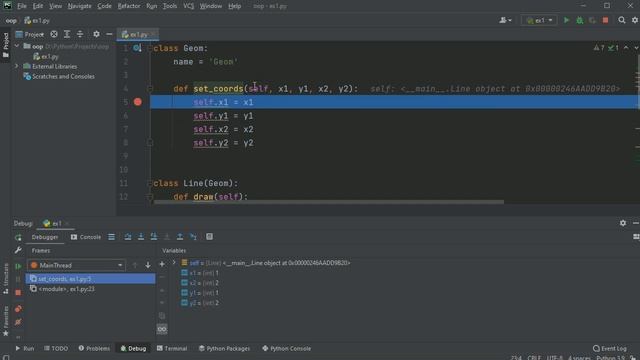
Task: Rerun ex1 in Debug panel
Action: [x=18, y=237]
